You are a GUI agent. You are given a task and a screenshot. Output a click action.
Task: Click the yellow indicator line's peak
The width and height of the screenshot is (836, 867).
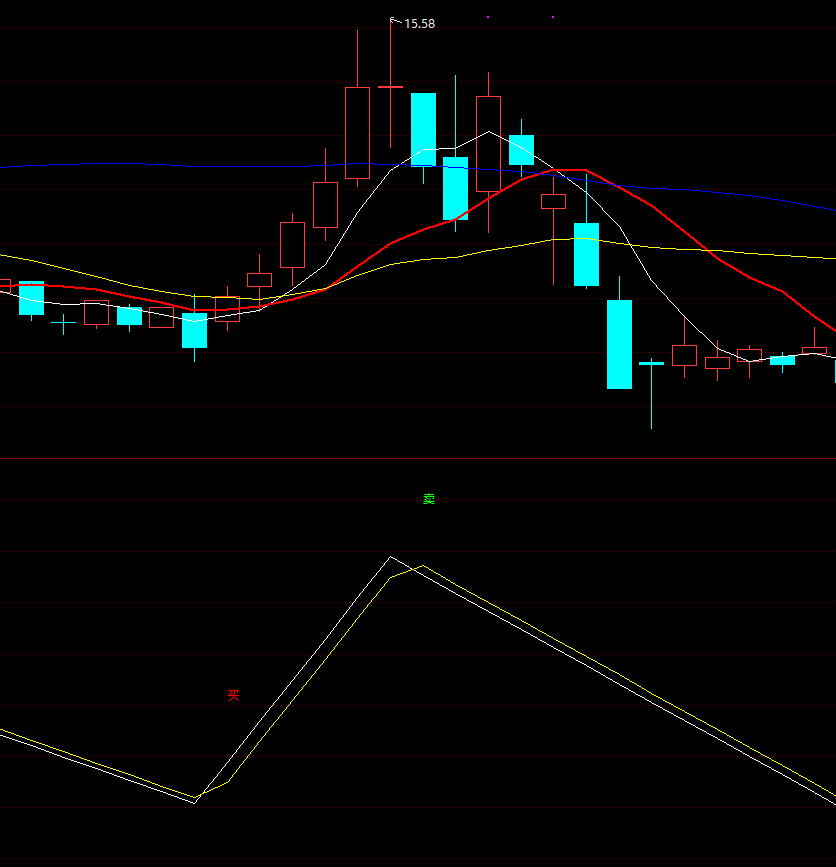click(423, 566)
